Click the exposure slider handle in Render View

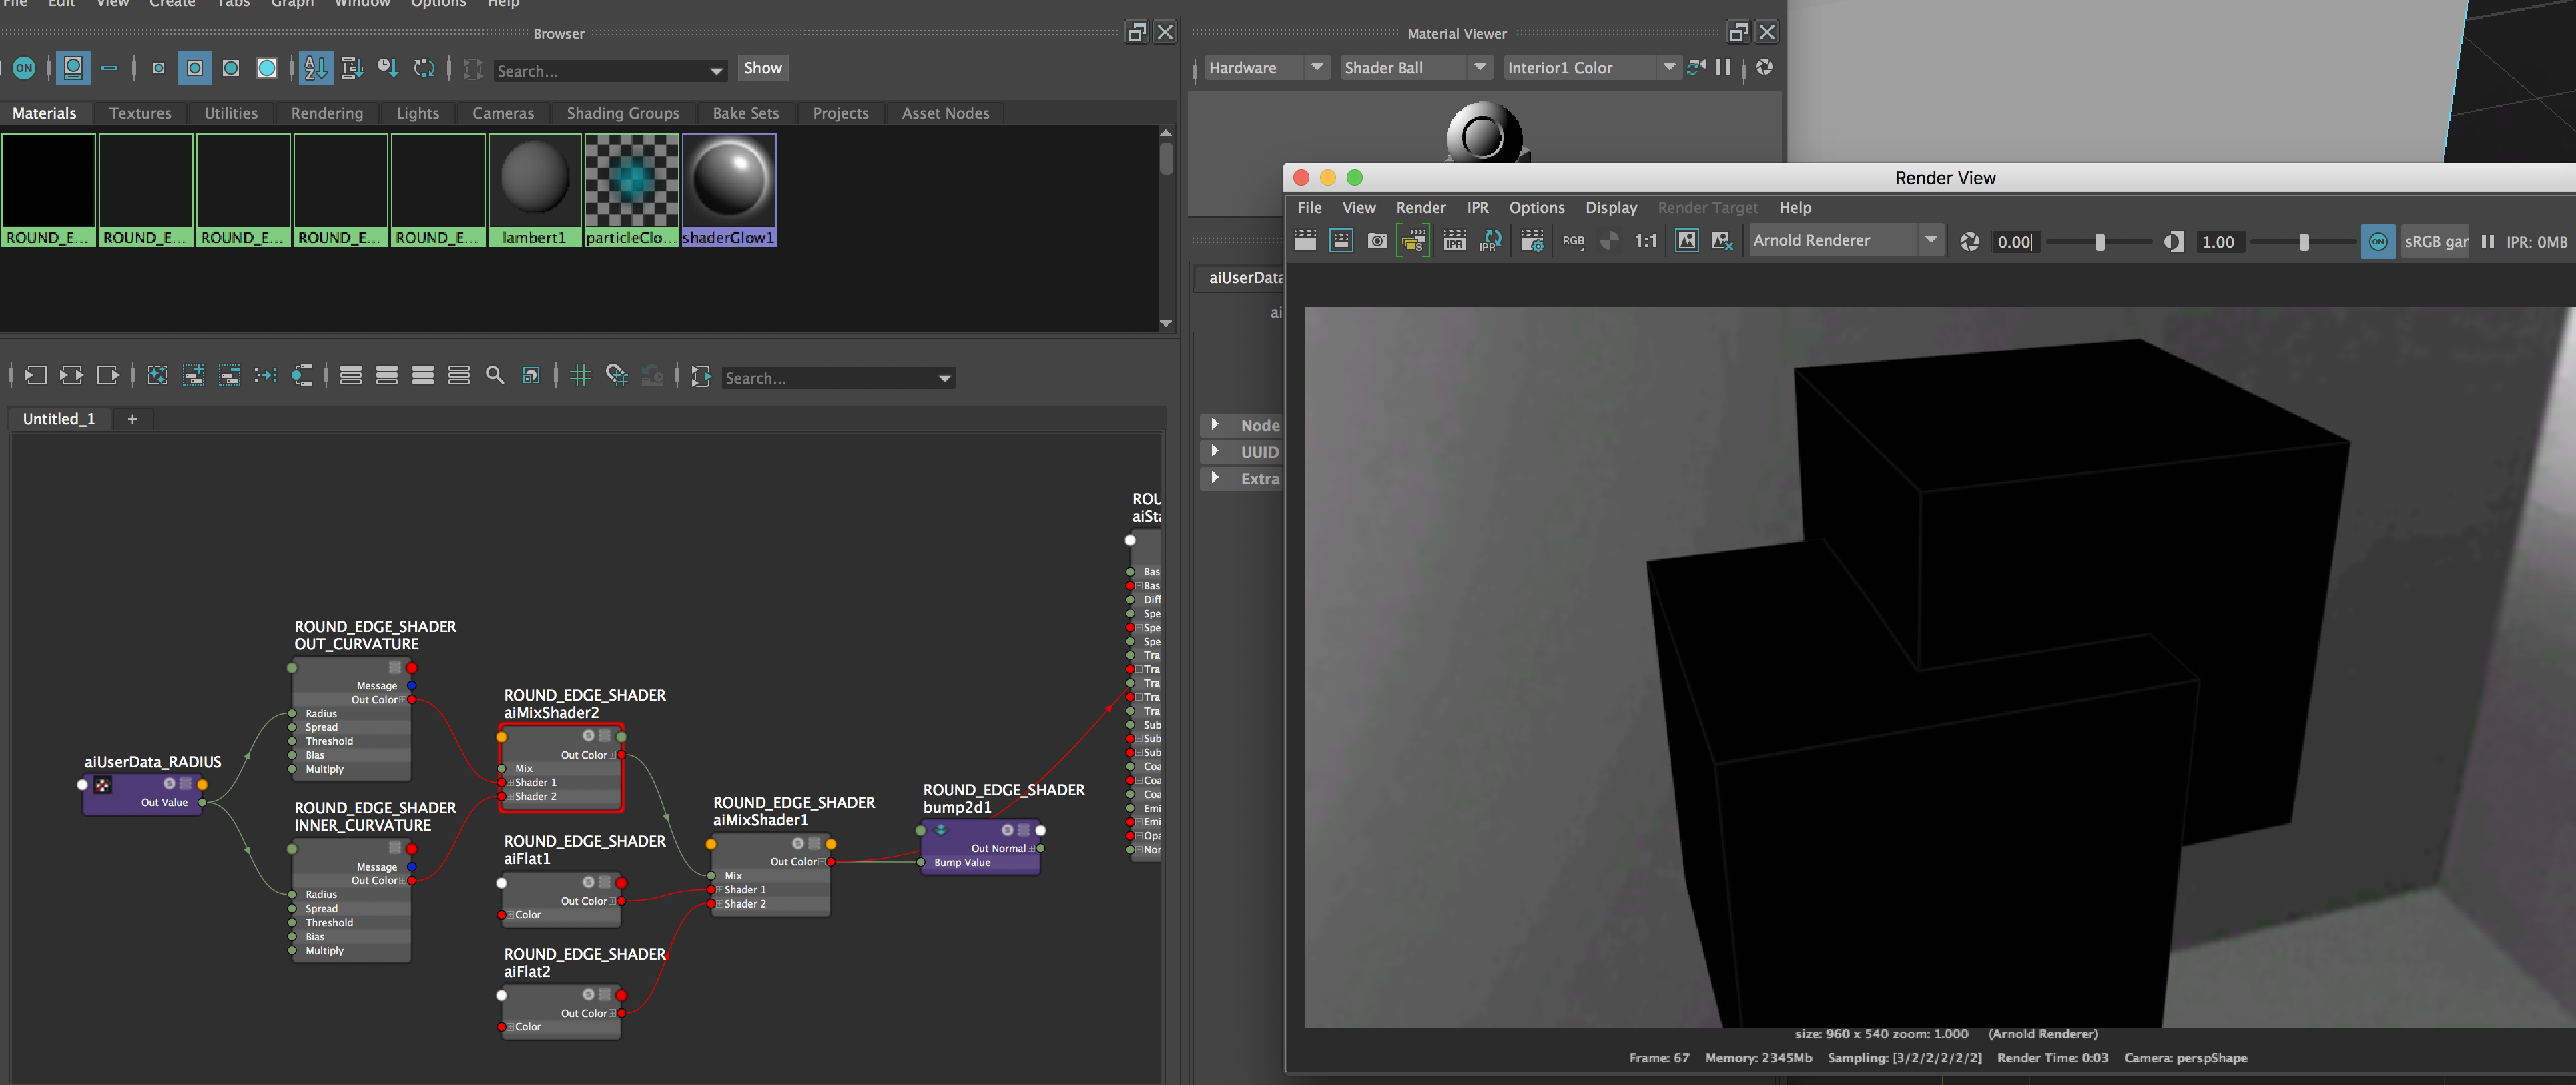(2099, 242)
